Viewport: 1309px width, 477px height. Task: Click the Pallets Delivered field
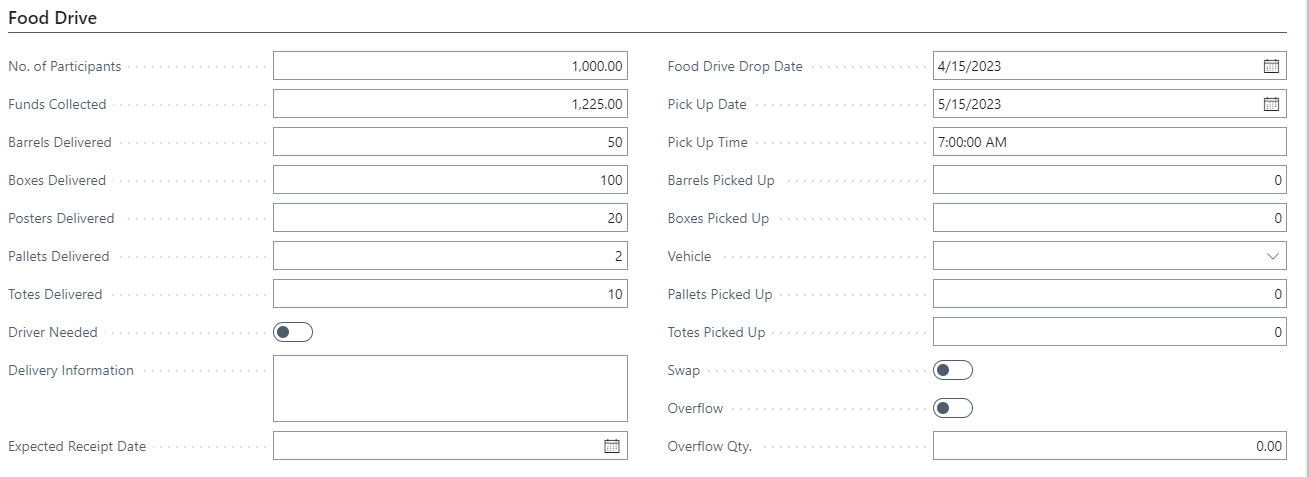(450, 256)
